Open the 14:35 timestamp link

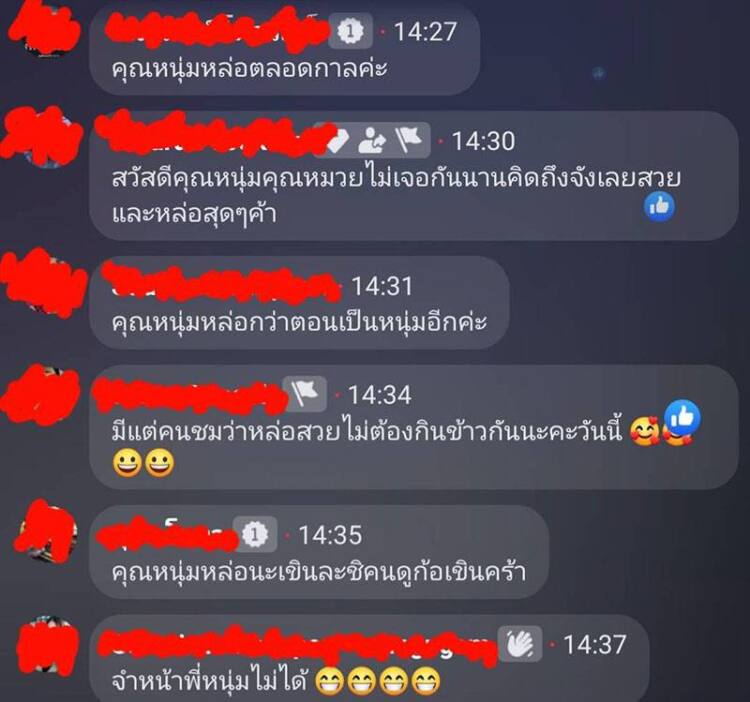[330, 535]
